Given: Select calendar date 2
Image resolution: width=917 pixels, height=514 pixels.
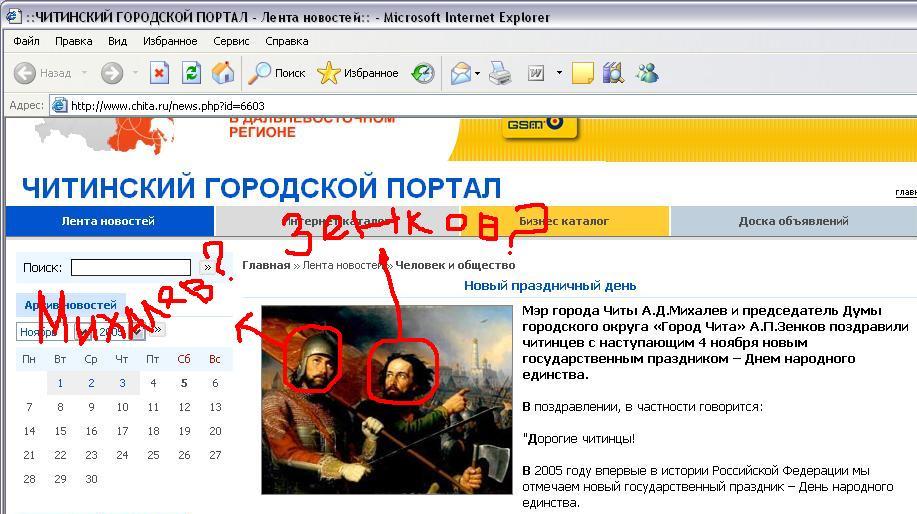Looking at the screenshot, I should (x=91, y=383).
